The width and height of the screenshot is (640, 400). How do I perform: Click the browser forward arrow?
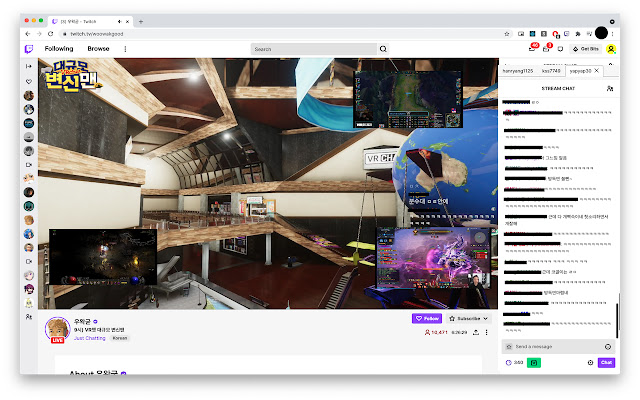[39, 34]
